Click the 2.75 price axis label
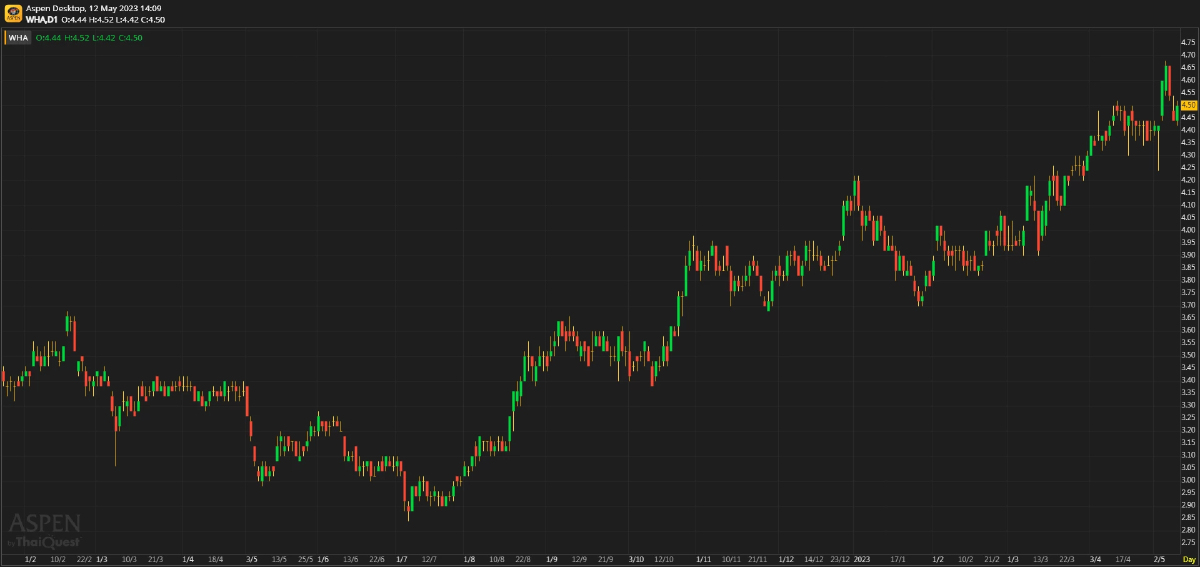Viewport: 1200px width, 567px height. 1189,542
